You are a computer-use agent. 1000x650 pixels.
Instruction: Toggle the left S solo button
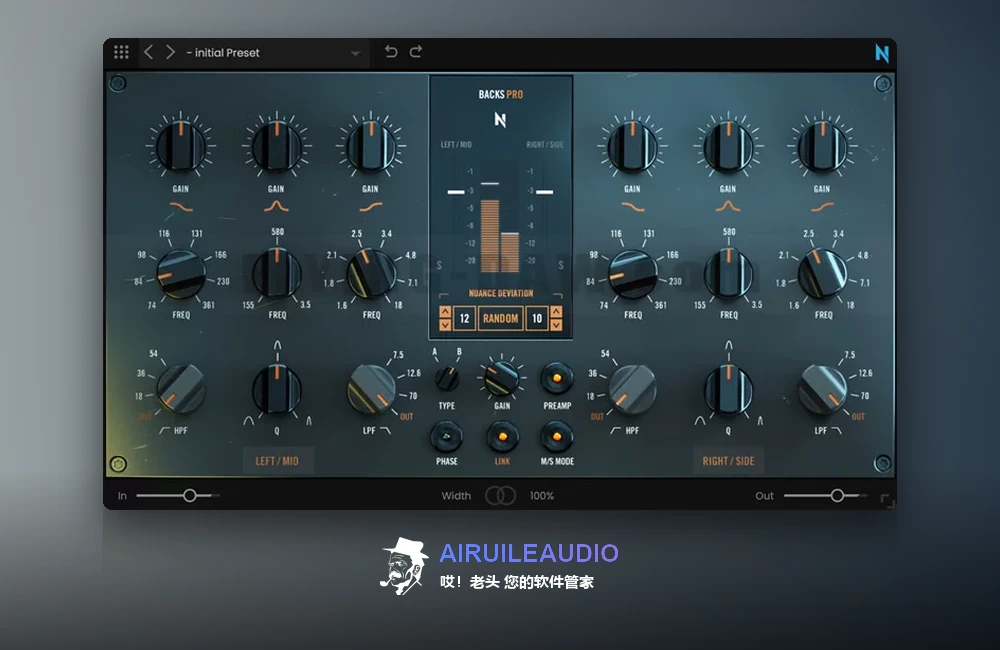tap(439, 265)
